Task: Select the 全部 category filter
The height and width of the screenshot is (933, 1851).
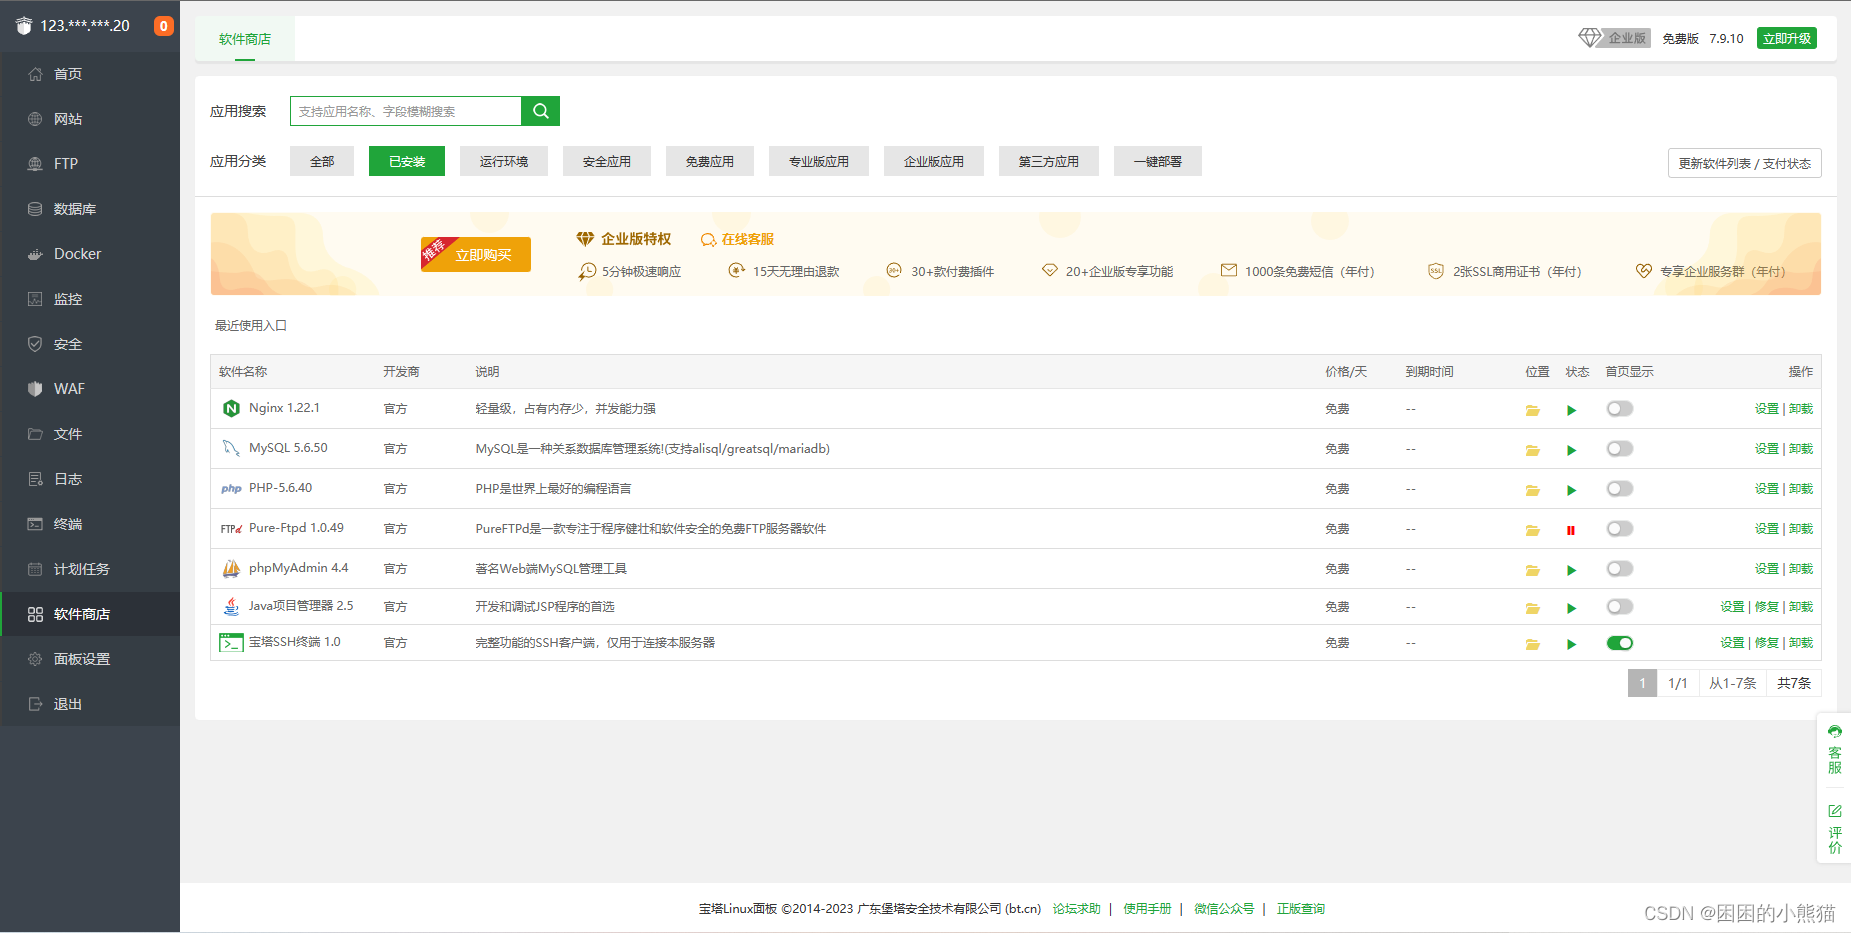Action: point(322,161)
